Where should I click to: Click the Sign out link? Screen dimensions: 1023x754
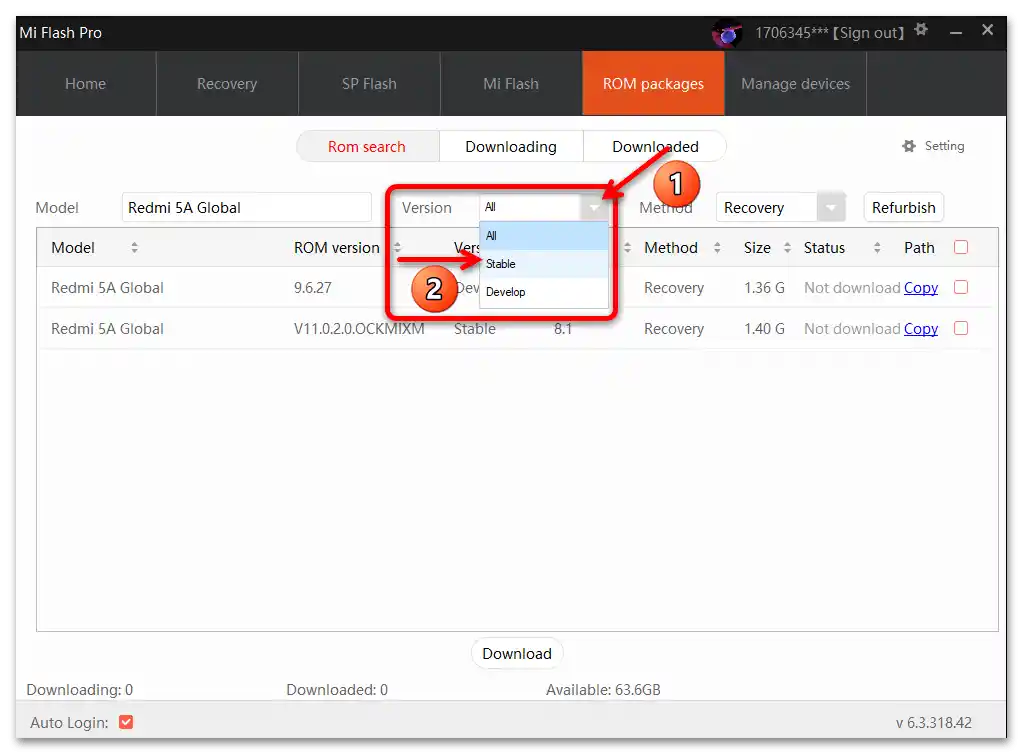click(869, 33)
